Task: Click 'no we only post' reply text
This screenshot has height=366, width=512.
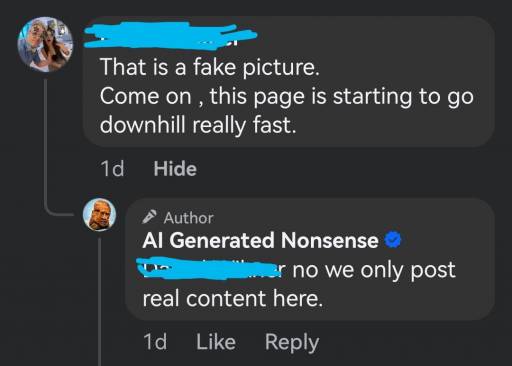Action: pos(374,270)
